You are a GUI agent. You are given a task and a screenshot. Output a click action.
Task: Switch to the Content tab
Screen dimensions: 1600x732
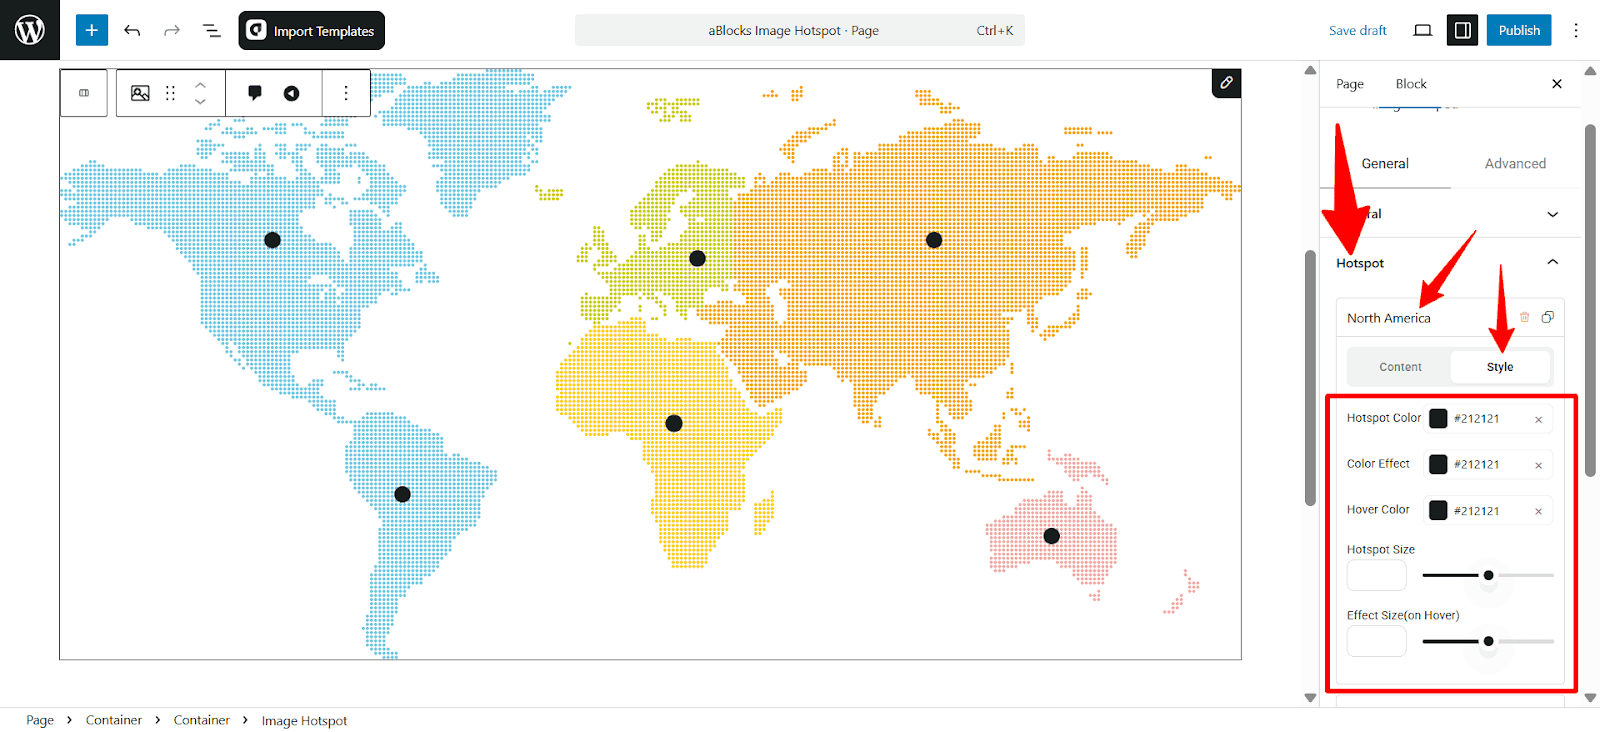(1400, 367)
